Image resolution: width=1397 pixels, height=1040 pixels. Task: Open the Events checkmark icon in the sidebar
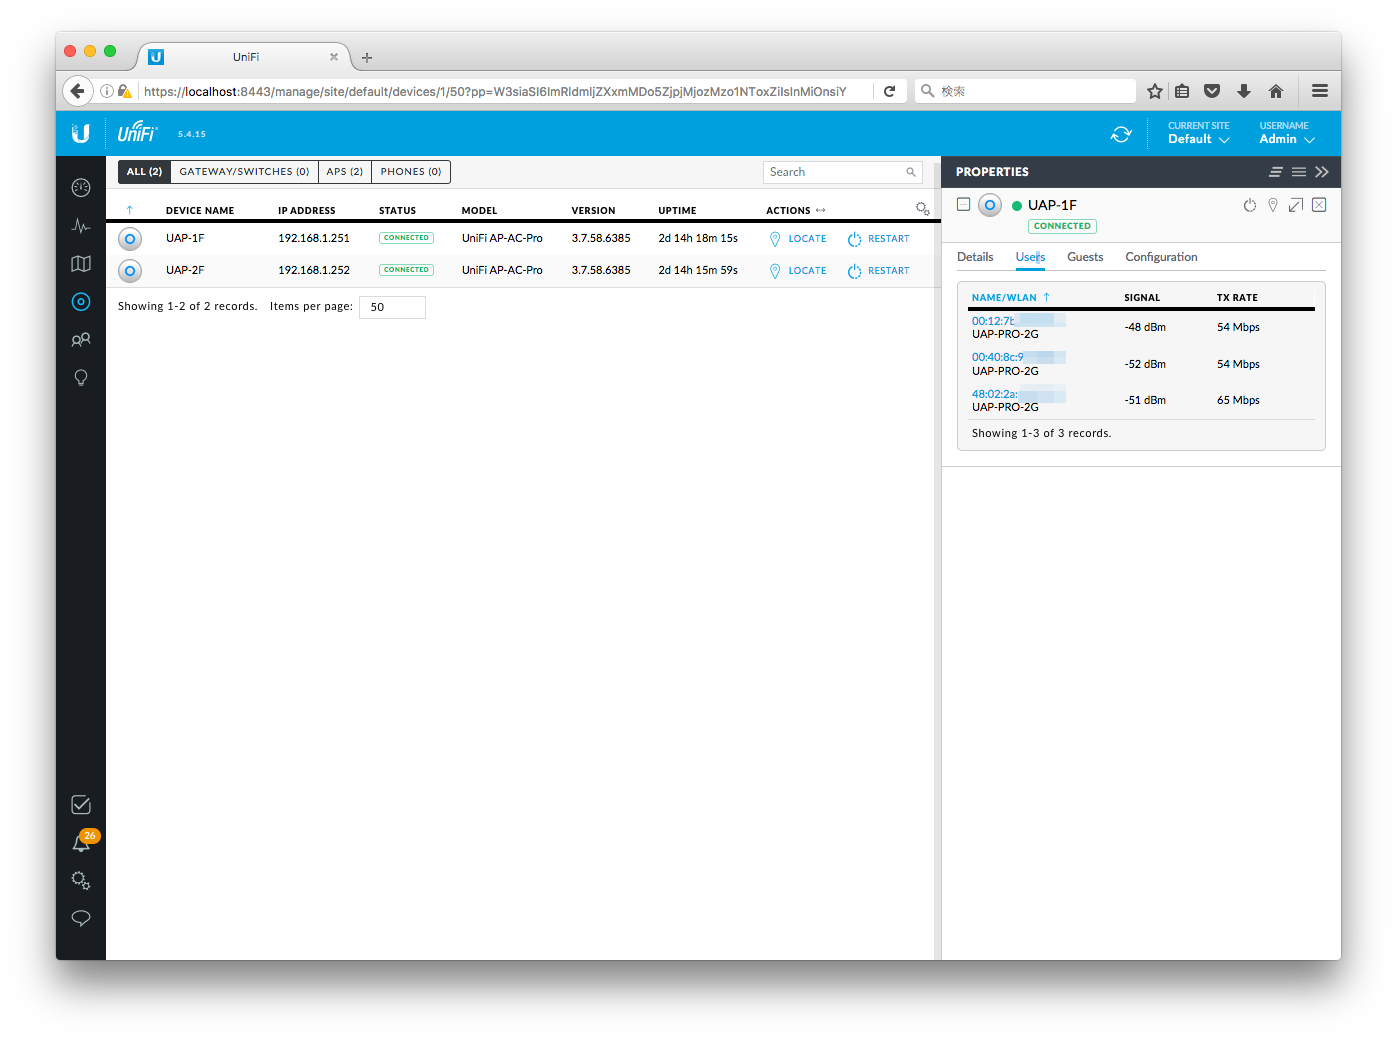(x=81, y=805)
